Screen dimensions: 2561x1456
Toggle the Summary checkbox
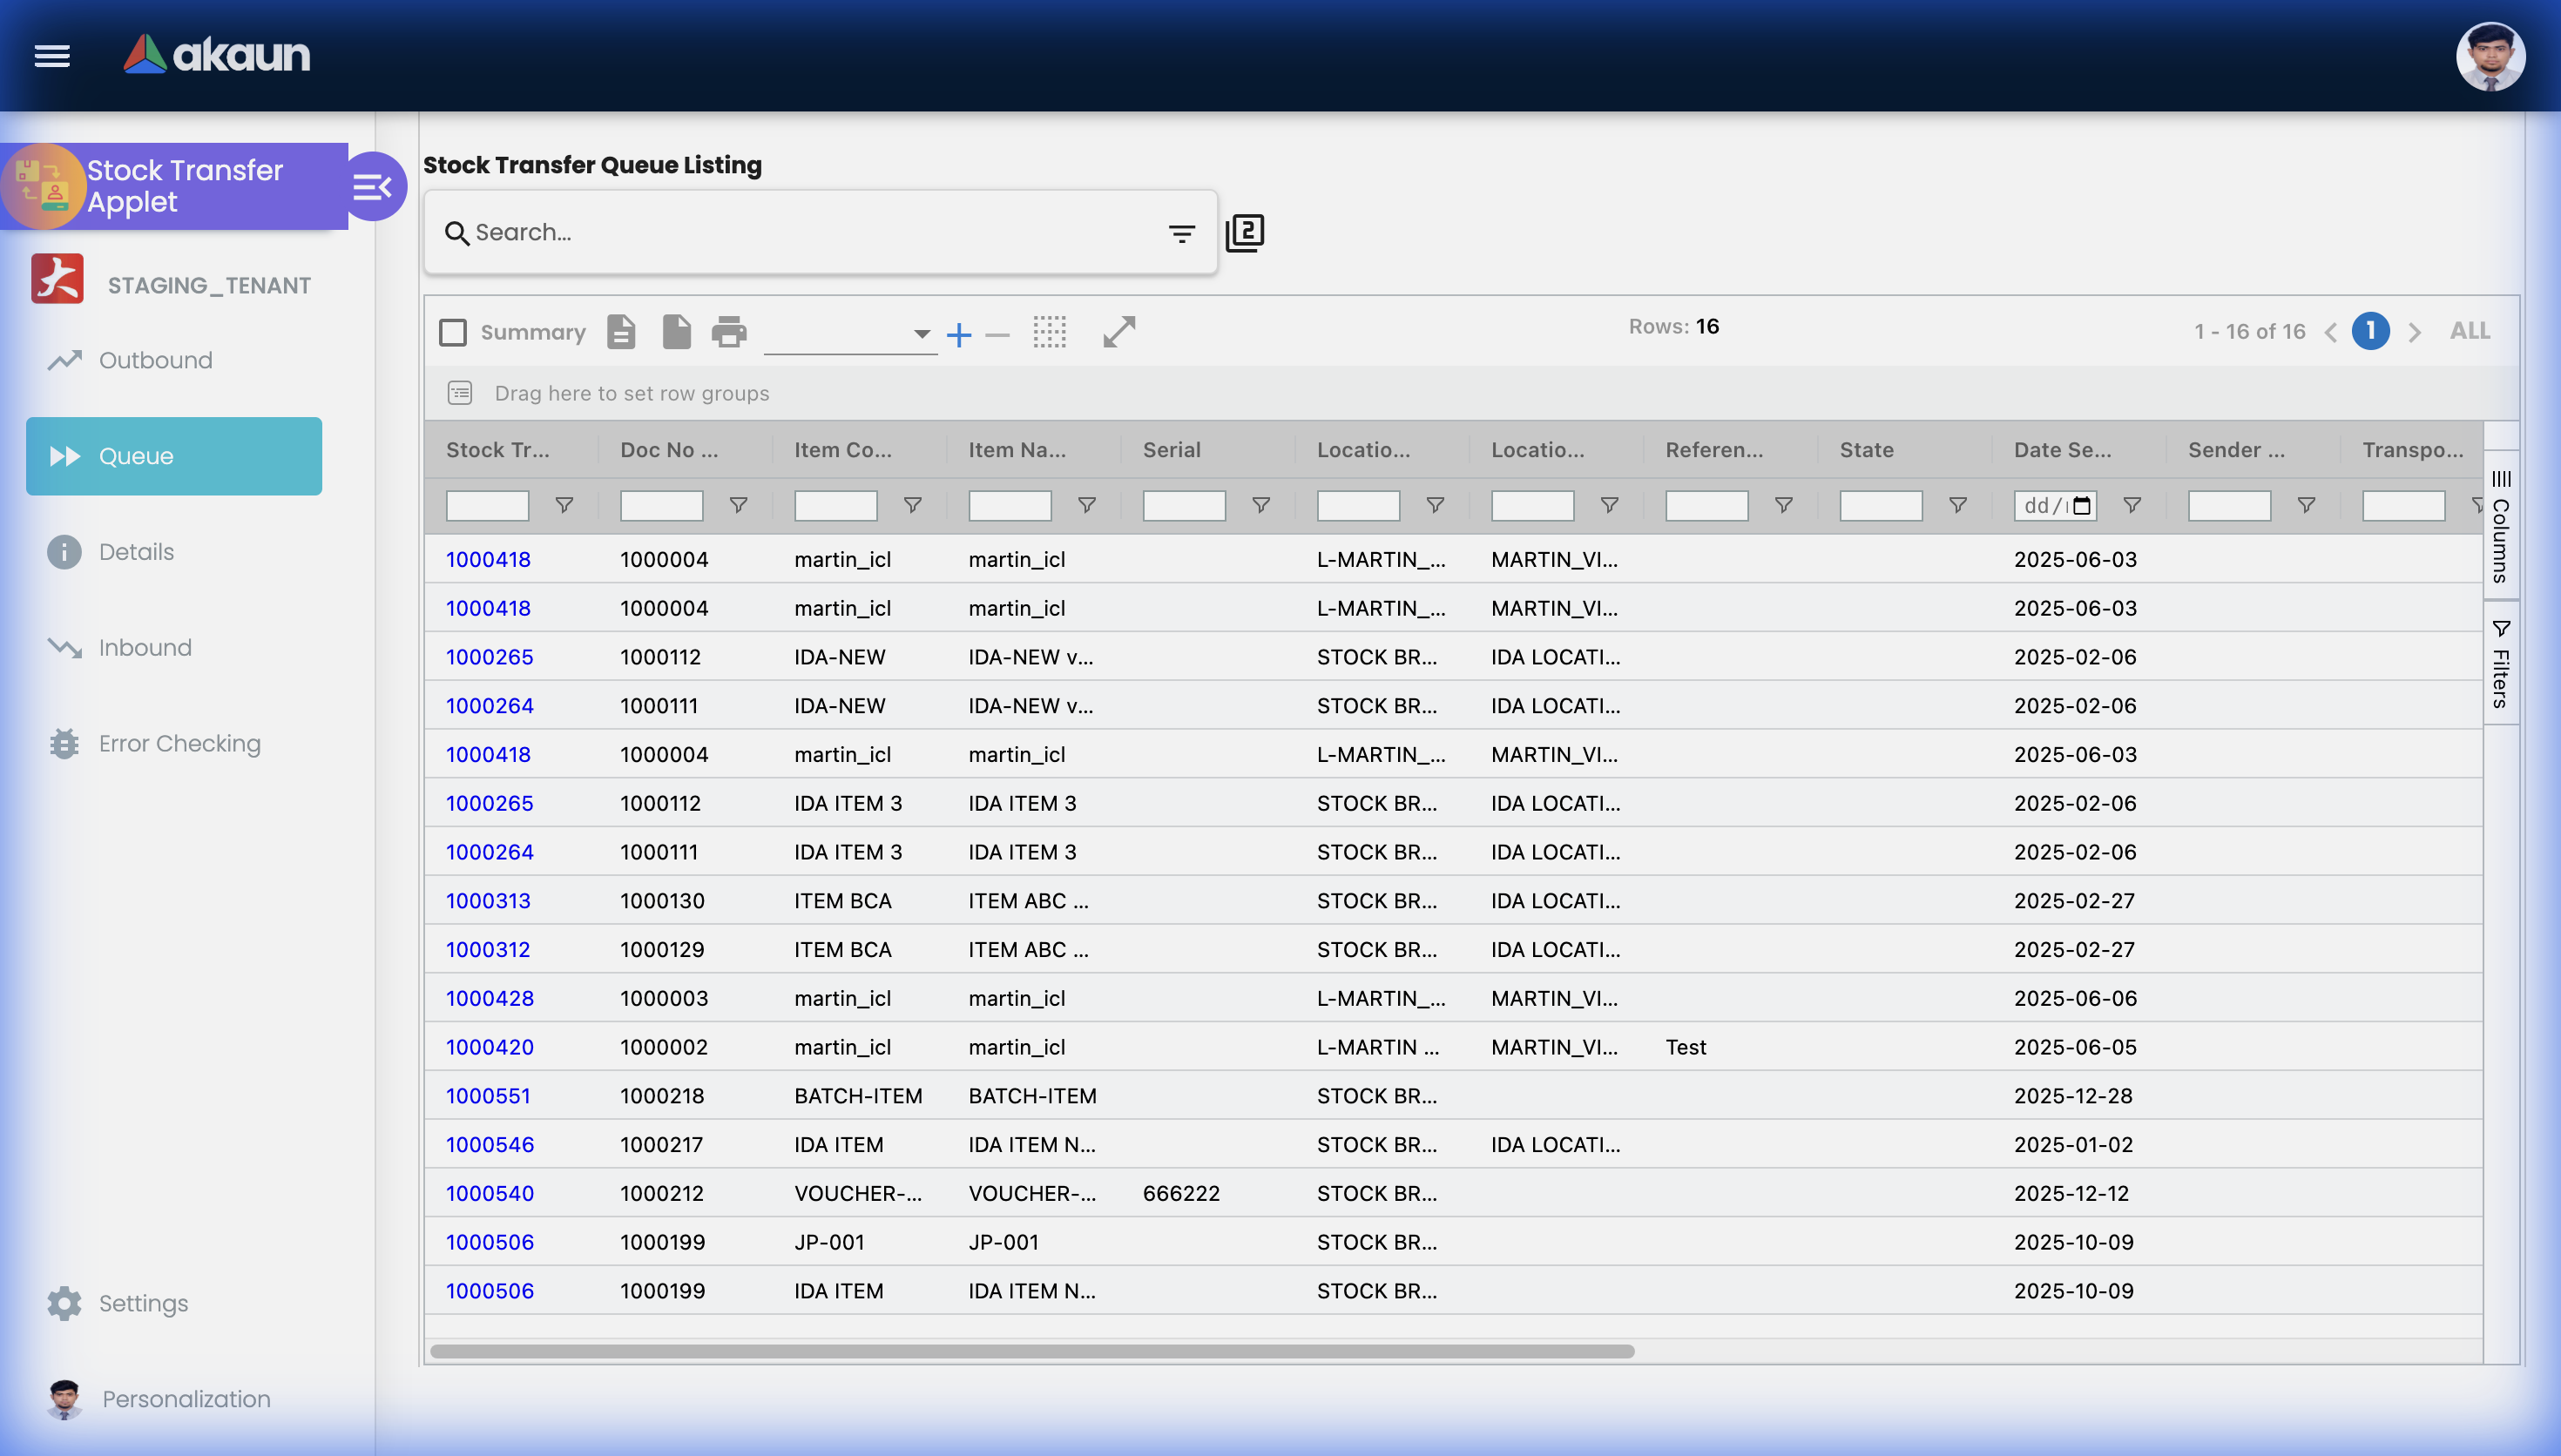coord(453,332)
